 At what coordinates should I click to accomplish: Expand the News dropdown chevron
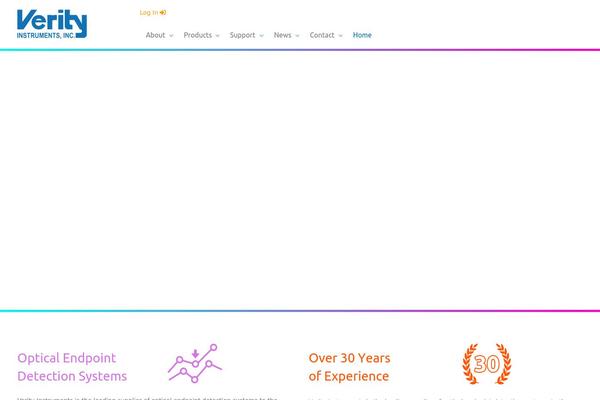point(297,36)
